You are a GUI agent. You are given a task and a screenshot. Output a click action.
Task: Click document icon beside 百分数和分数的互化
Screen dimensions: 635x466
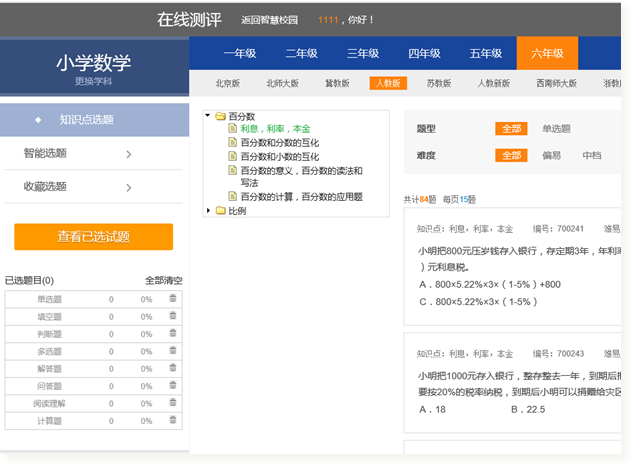pos(232,143)
